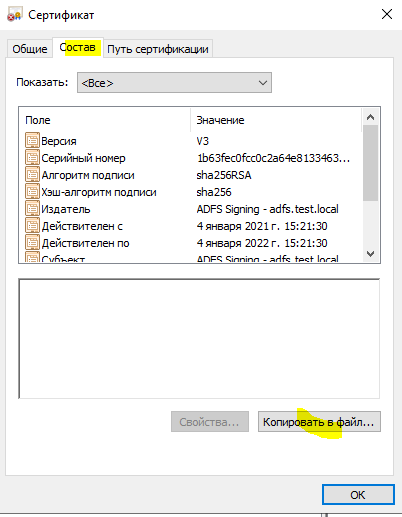Click the date 4 января 2022 г. 15:21:30
Viewport: 402px width, 517px height.
coord(262,243)
